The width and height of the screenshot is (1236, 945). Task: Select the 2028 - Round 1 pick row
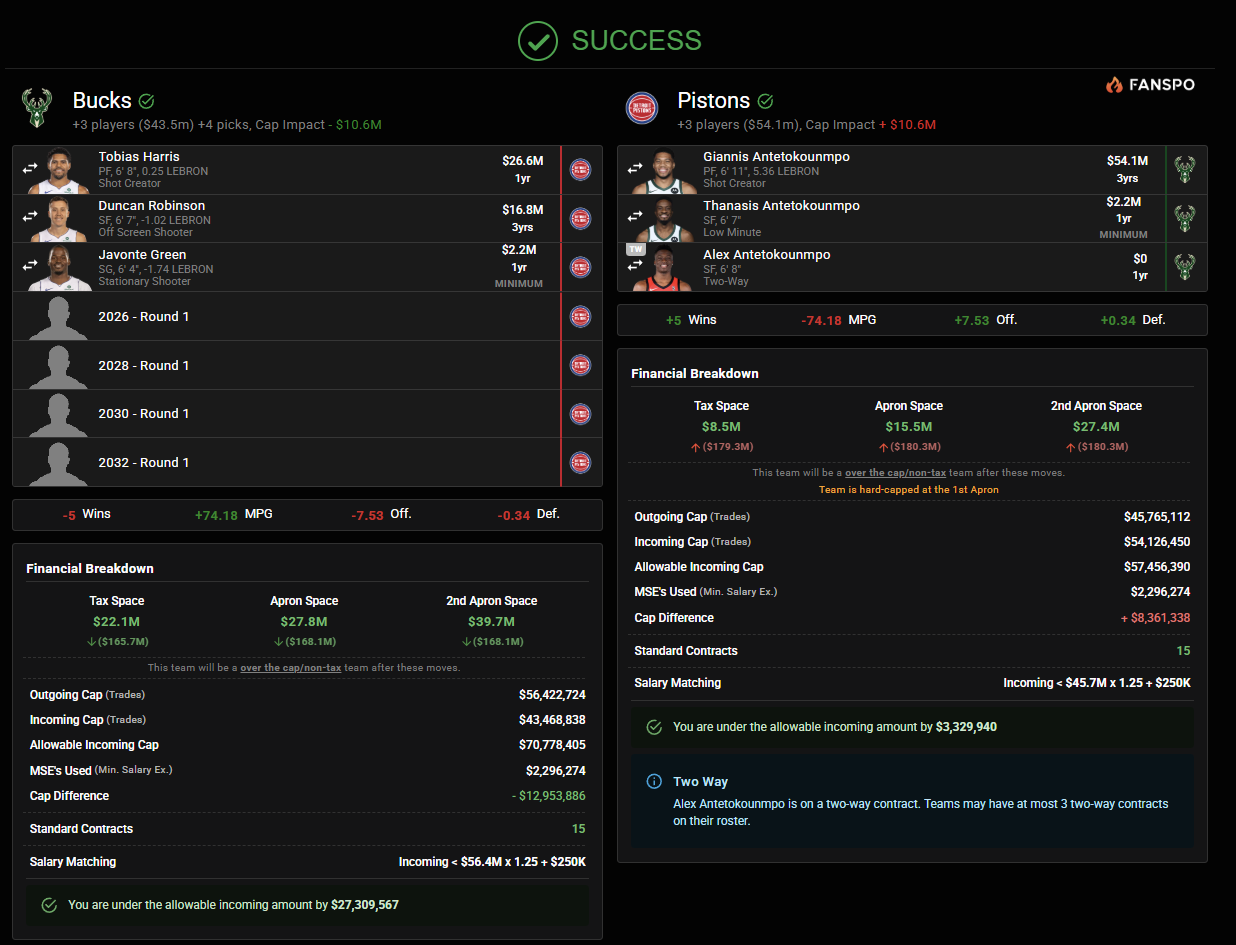pyautogui.click(x=307, y=365)
